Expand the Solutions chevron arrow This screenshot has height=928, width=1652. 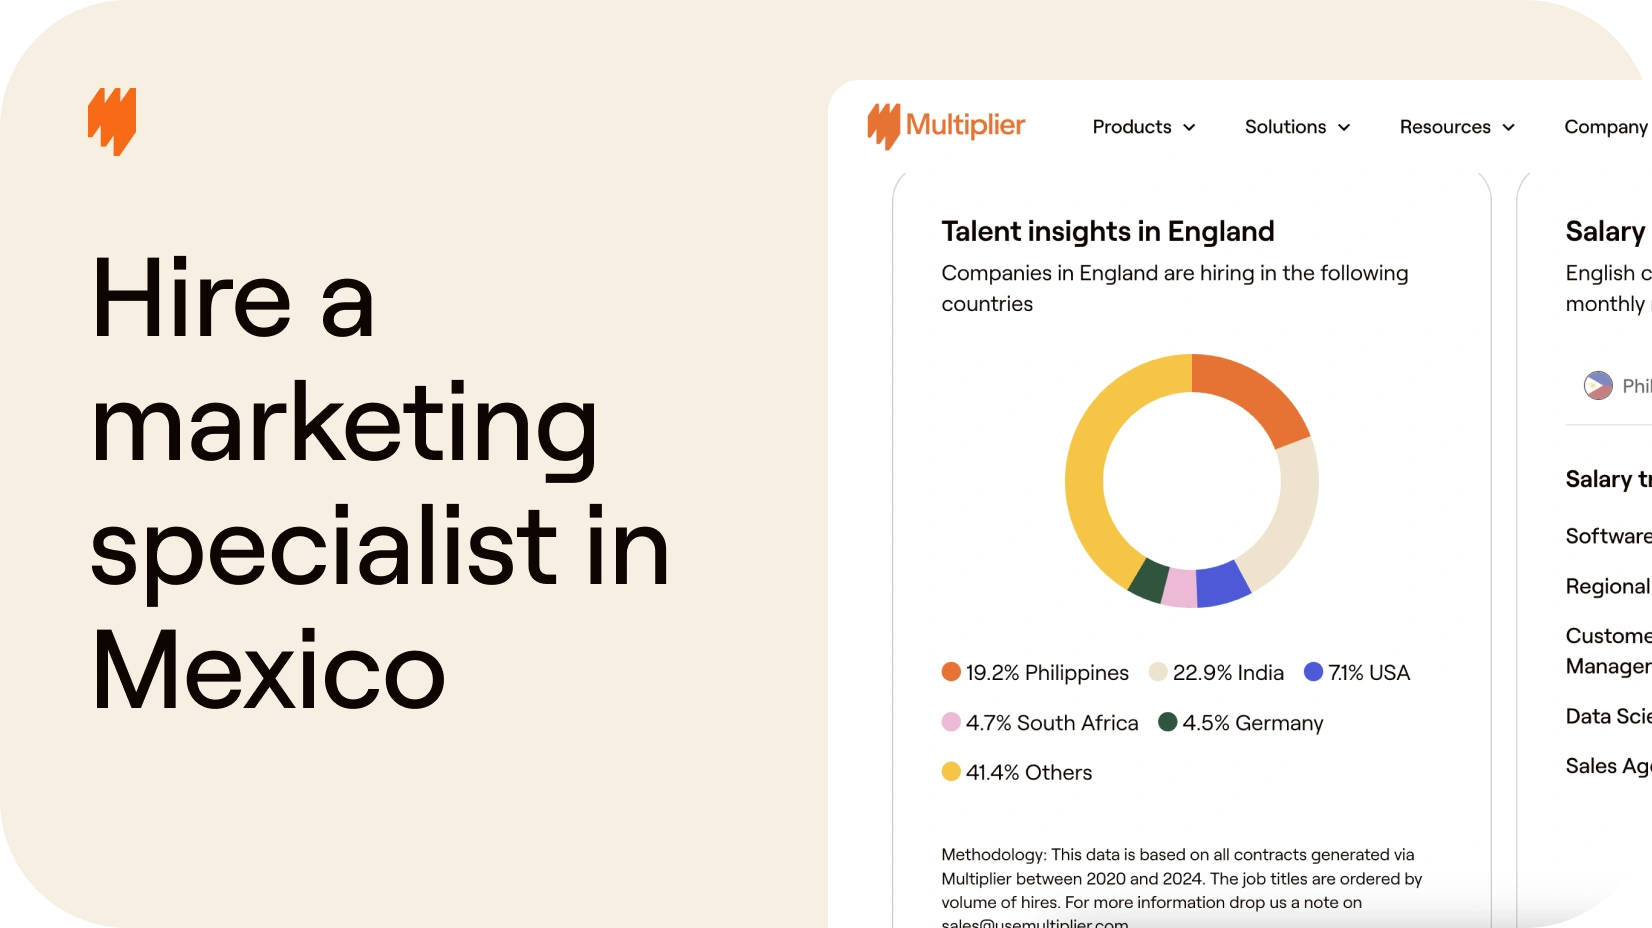point(1344,127)
